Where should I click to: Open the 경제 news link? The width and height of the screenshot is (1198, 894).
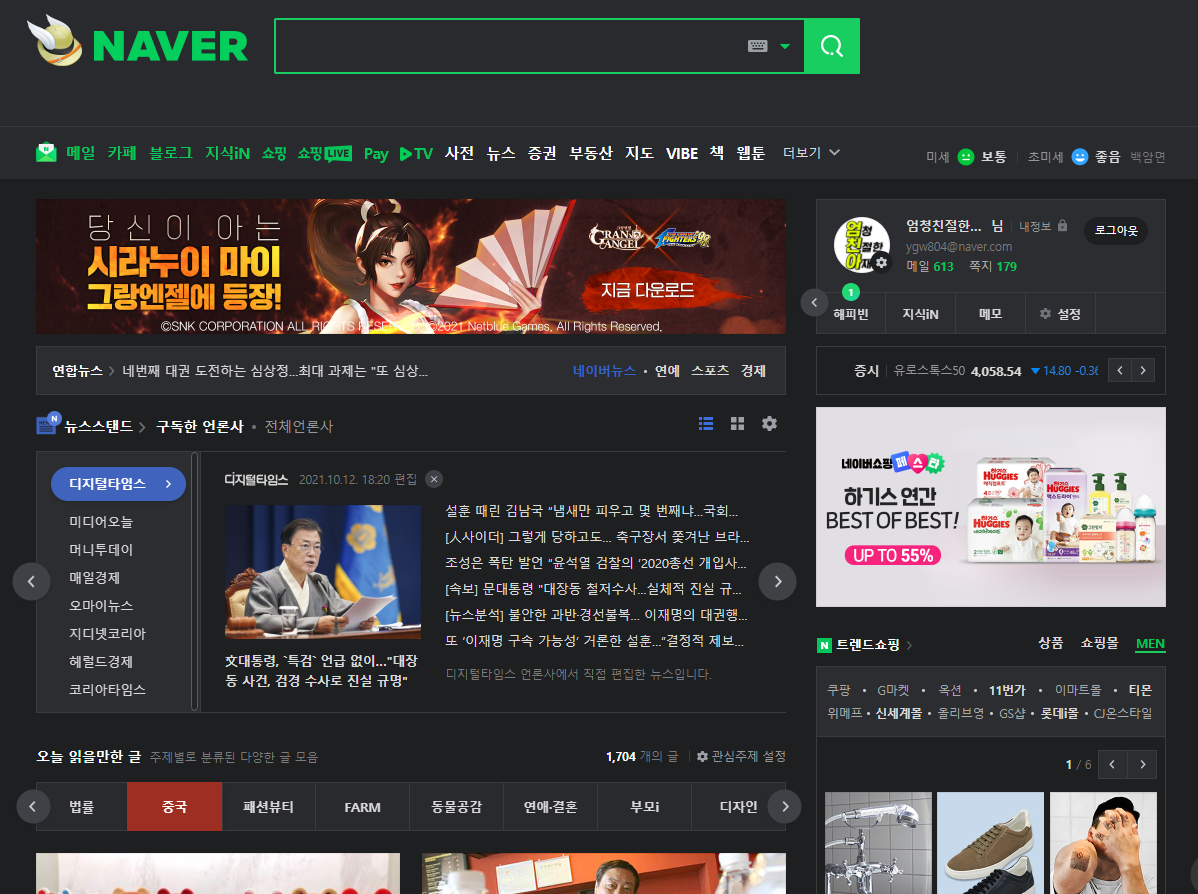point(753,371)
